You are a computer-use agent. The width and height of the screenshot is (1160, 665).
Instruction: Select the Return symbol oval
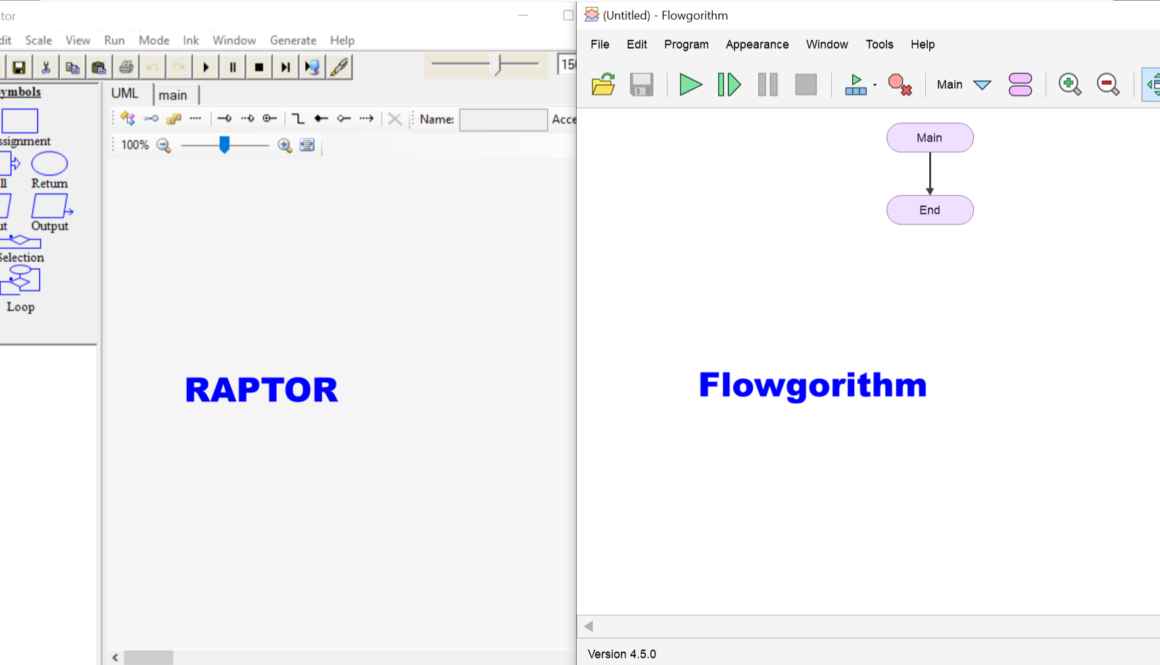(x=50, y=163)
